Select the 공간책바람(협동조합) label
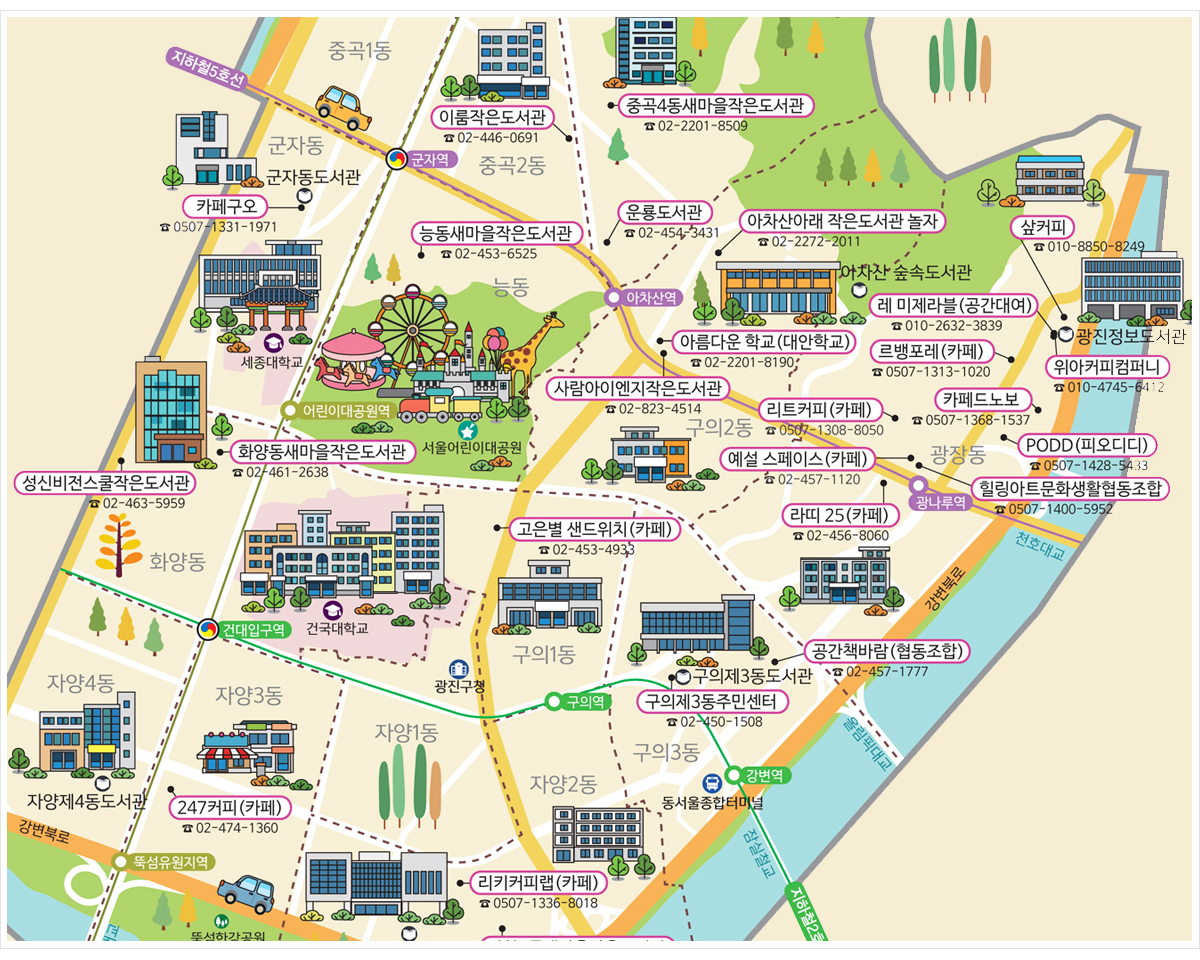Screen dimensions: 1200x960 [x=887, y=651]
